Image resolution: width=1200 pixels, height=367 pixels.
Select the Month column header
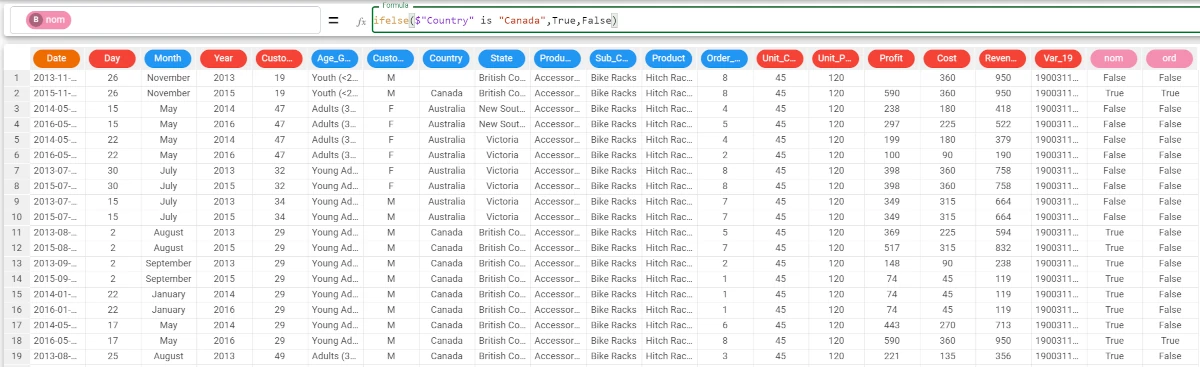[168, 58]
